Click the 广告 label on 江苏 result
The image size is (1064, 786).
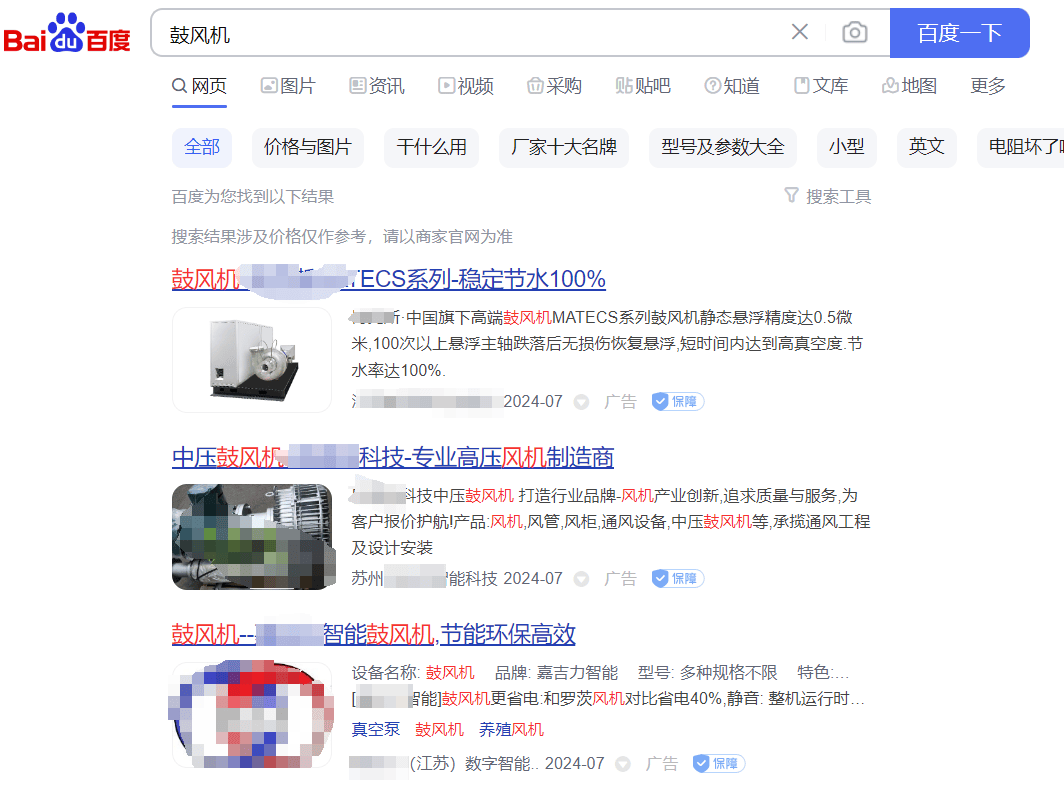click(662, 764)
